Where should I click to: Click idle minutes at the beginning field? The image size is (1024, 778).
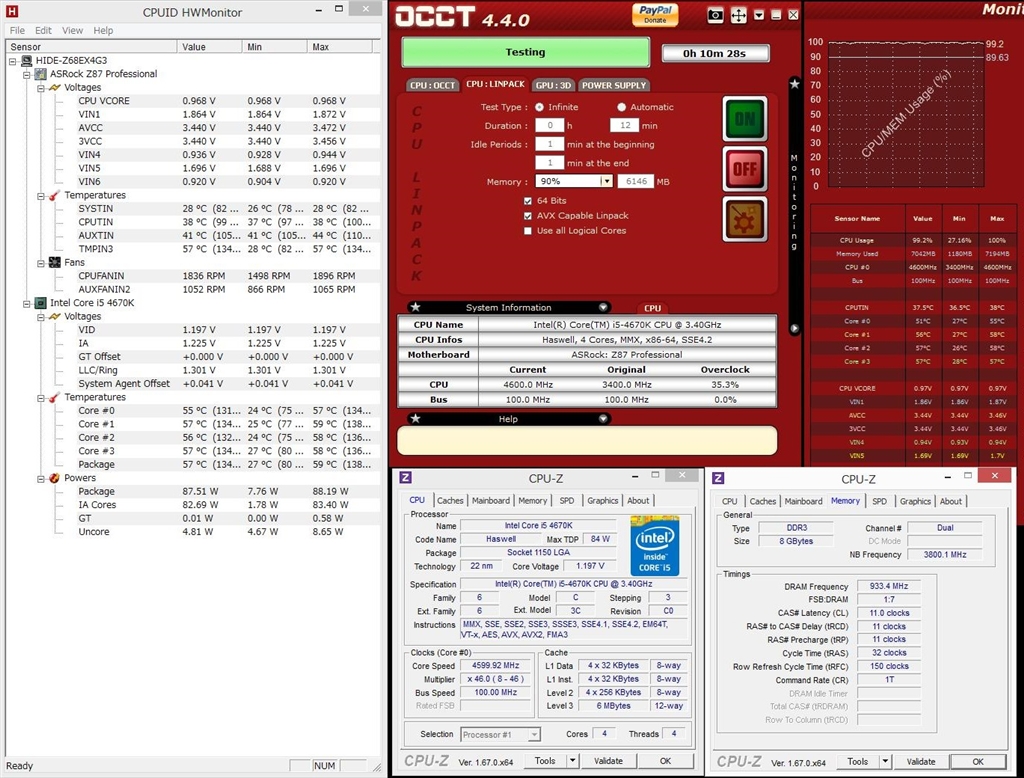click(549, 144)
